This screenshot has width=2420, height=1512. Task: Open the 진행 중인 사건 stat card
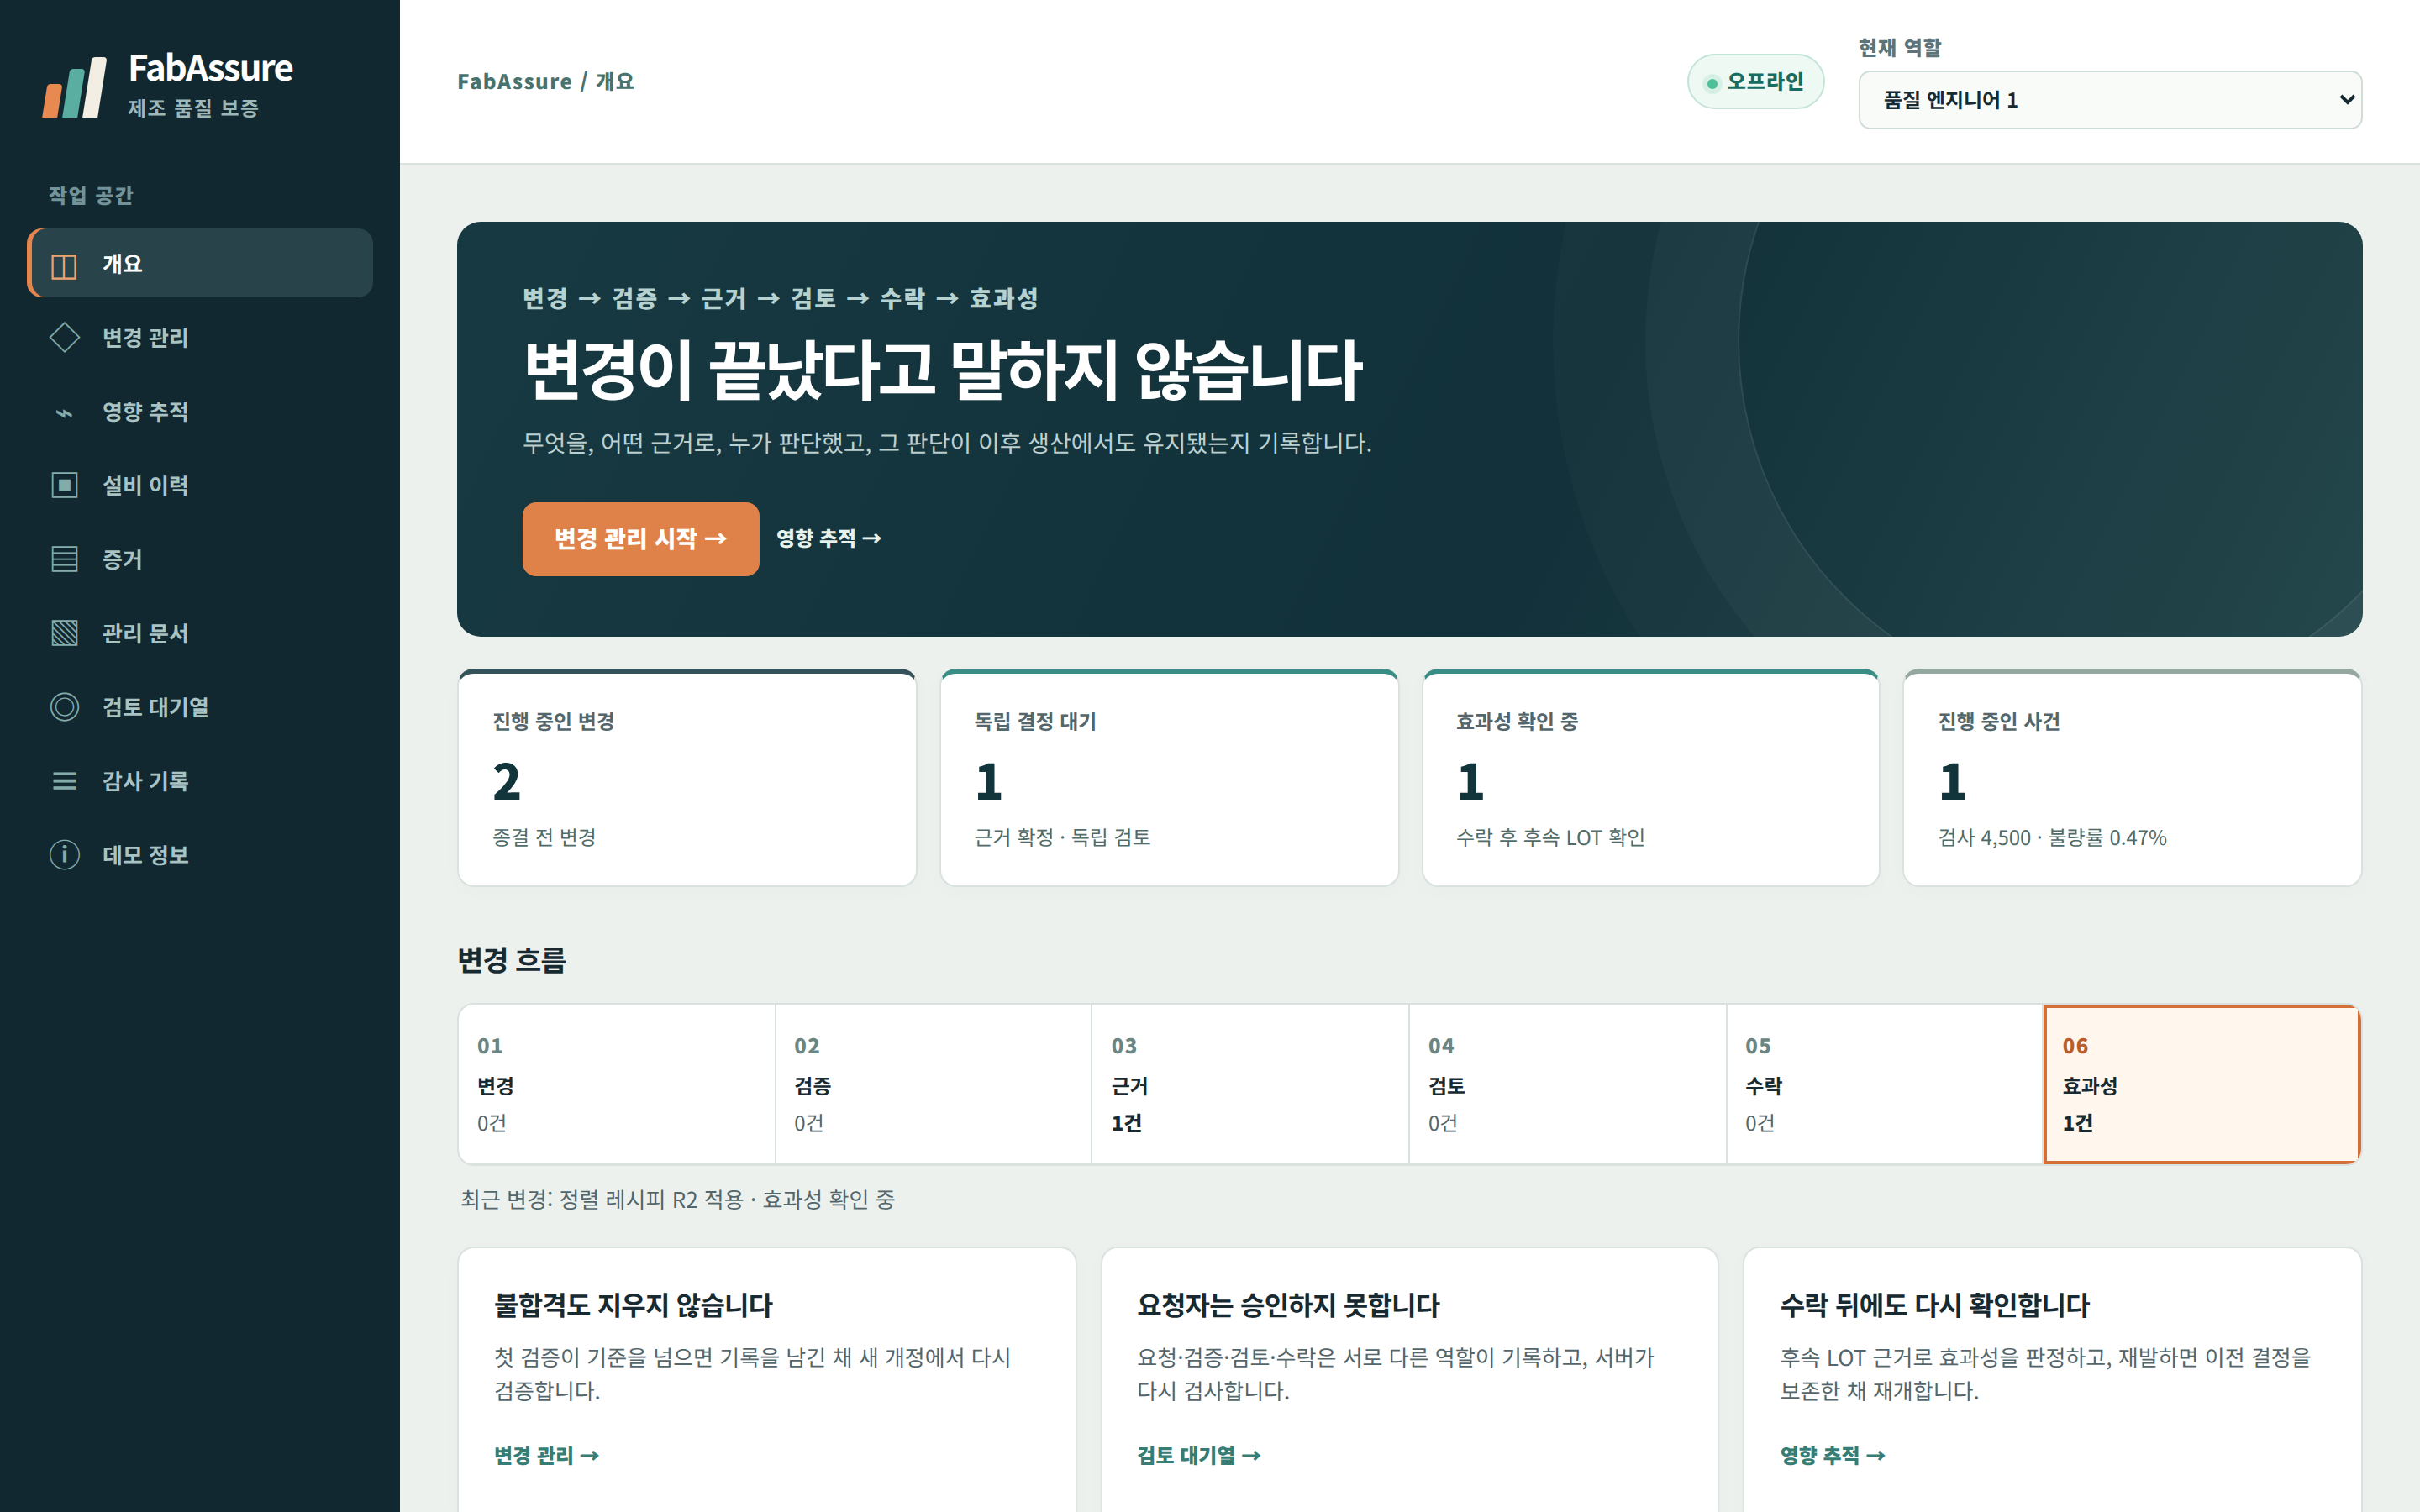coord(2132,778)
